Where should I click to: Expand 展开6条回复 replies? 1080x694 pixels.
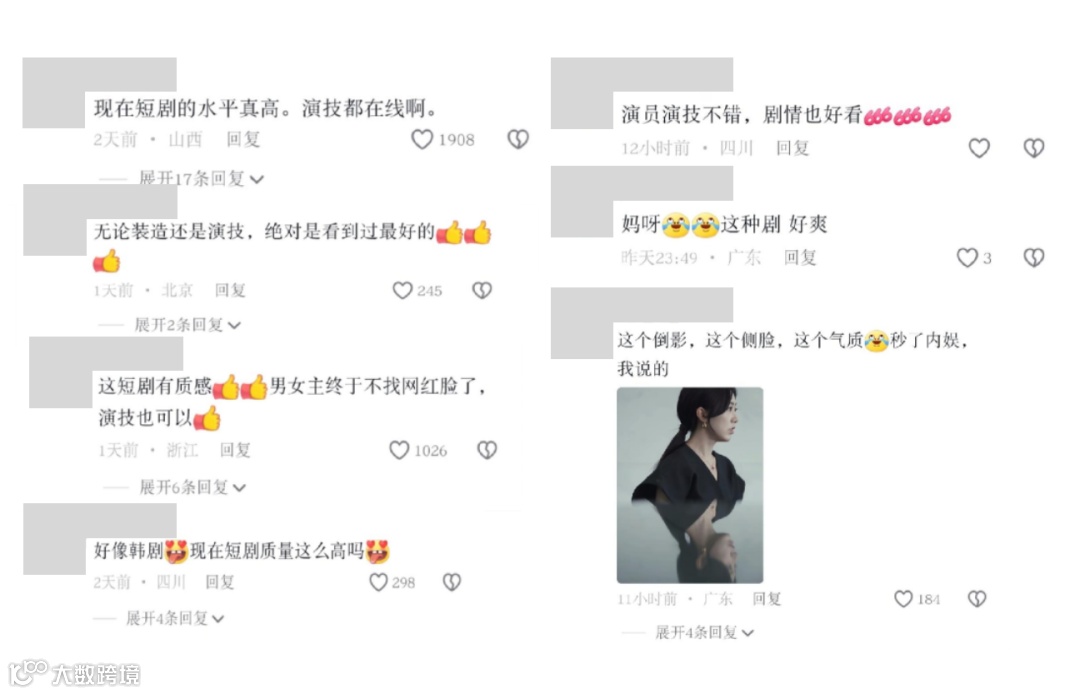pos(192,487)
